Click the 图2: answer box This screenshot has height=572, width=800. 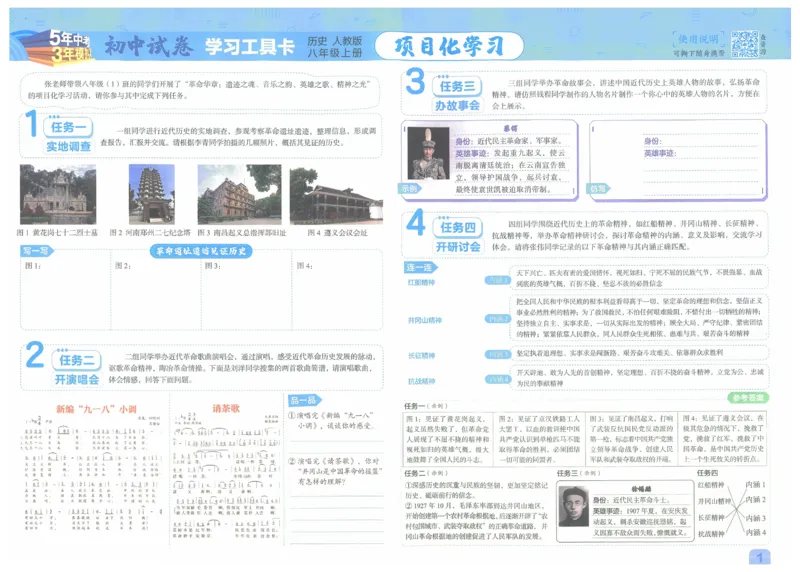point(156,290)
